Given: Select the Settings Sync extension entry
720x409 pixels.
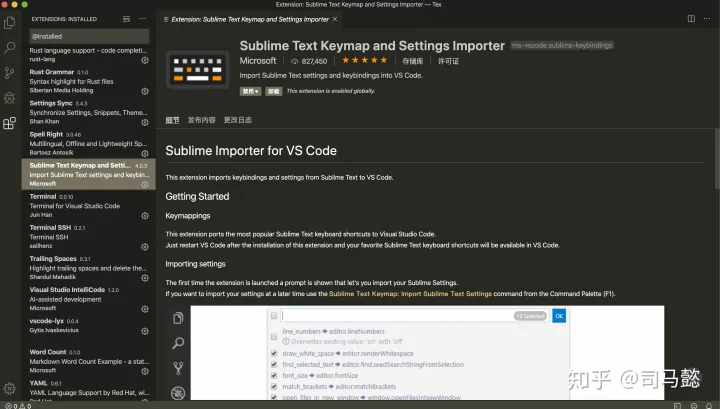Looking at the screenshot, I should coord(89,112).
